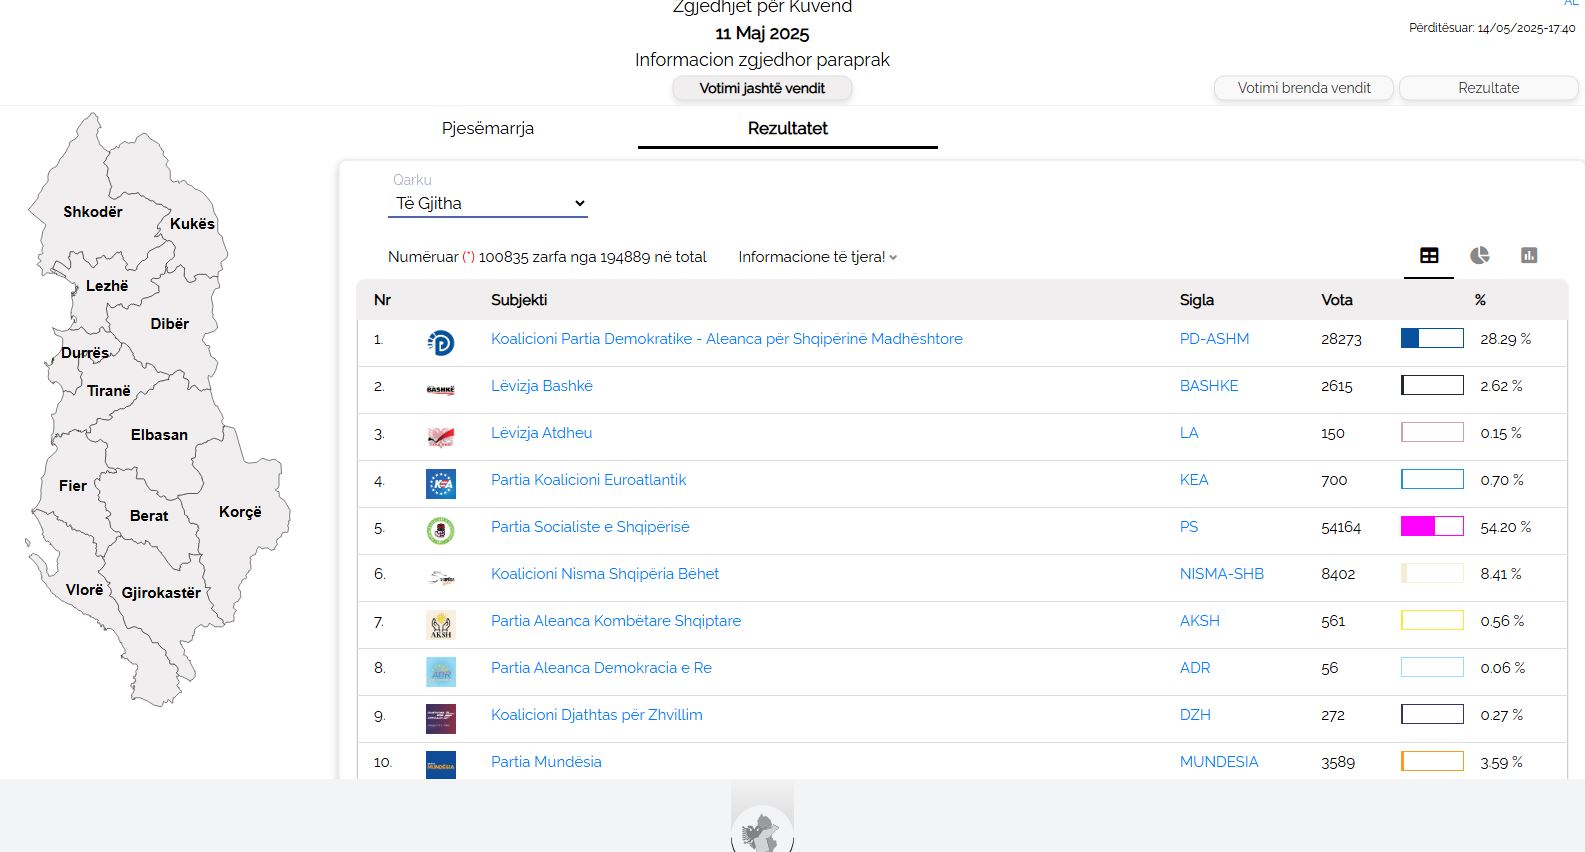This screenshot has width=1585, height=852.
Task: Click the Lëvizja Bashkë logo
Action: coord(440,390)
